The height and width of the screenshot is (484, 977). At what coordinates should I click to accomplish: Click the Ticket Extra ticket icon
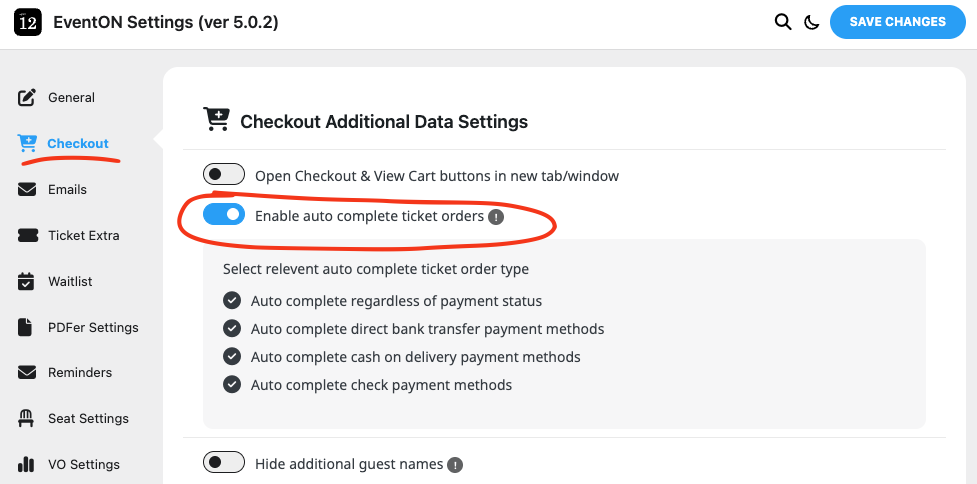click(x=28, y=236)
